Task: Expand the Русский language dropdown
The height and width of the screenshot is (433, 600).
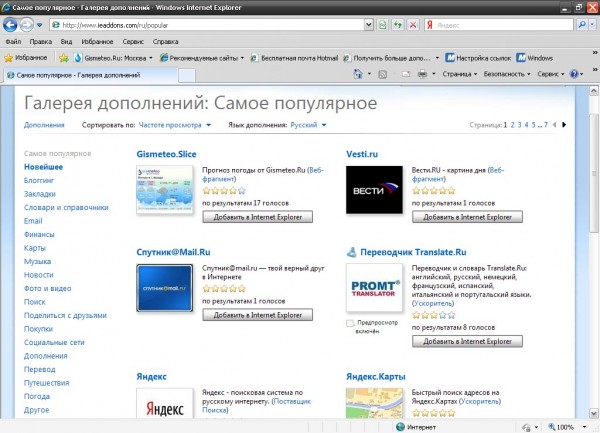Action: [x=308, y=125]
